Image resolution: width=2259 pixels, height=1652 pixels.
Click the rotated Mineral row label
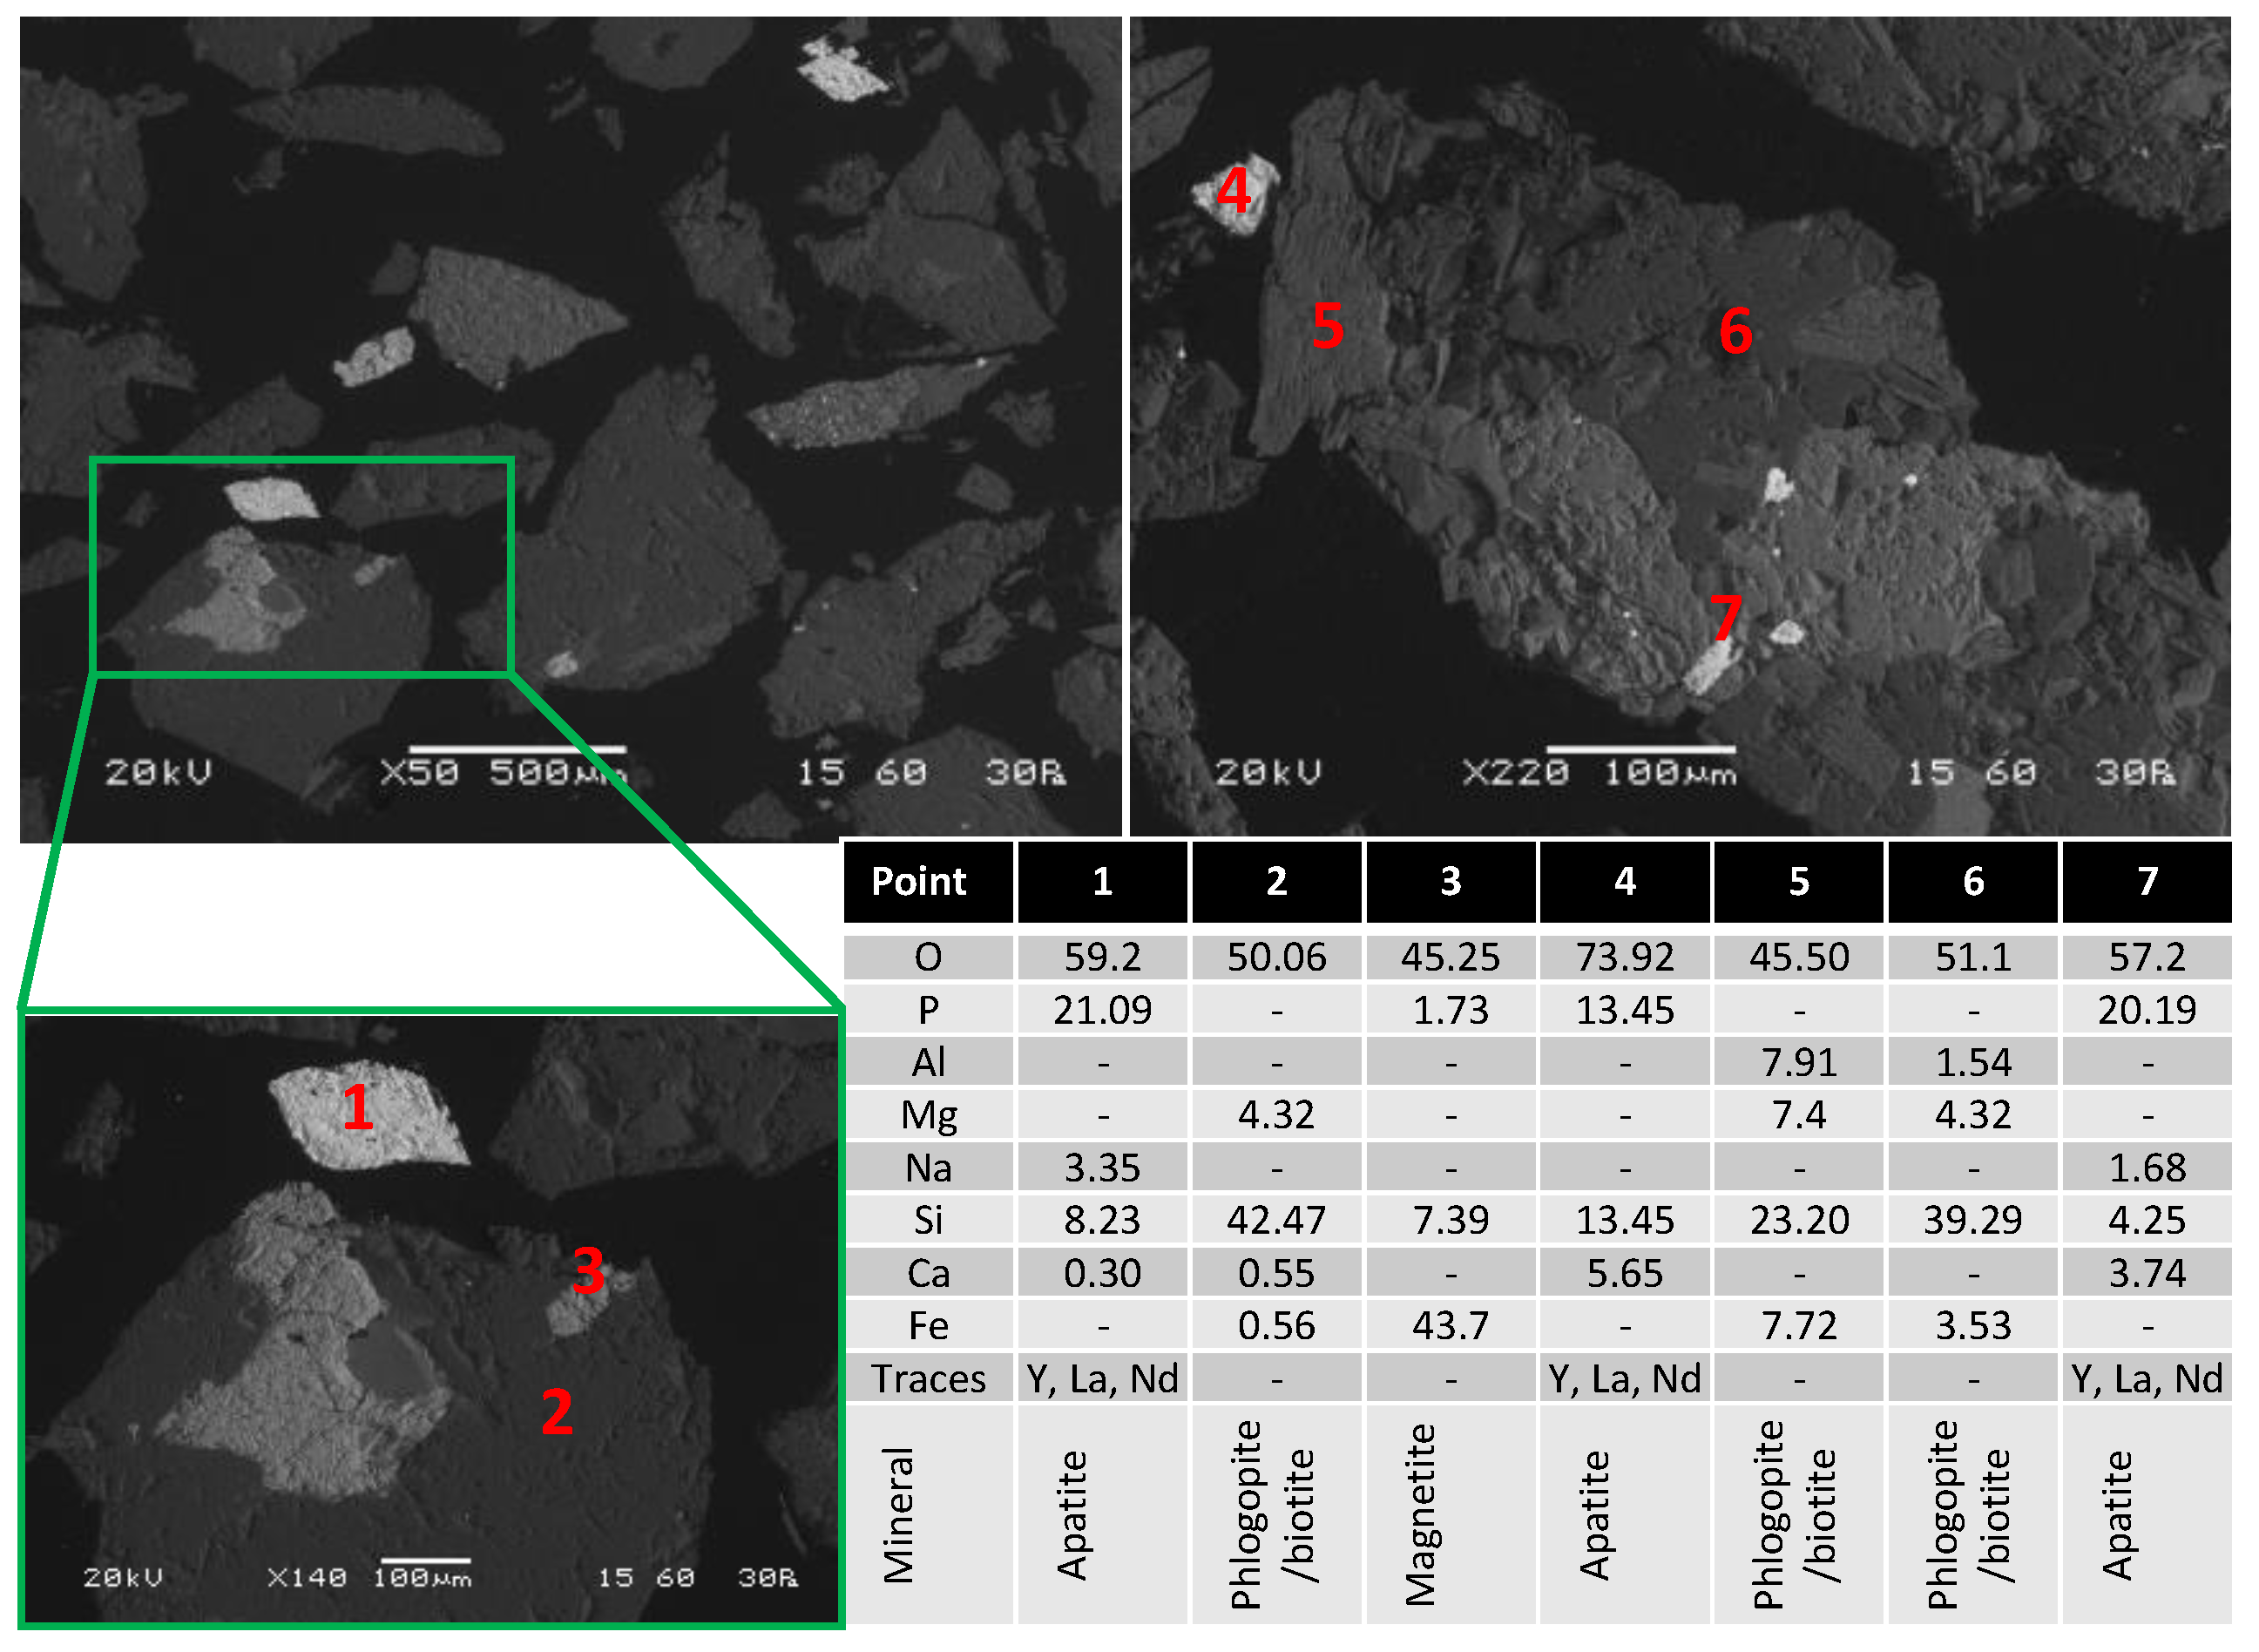(898, 1514)
